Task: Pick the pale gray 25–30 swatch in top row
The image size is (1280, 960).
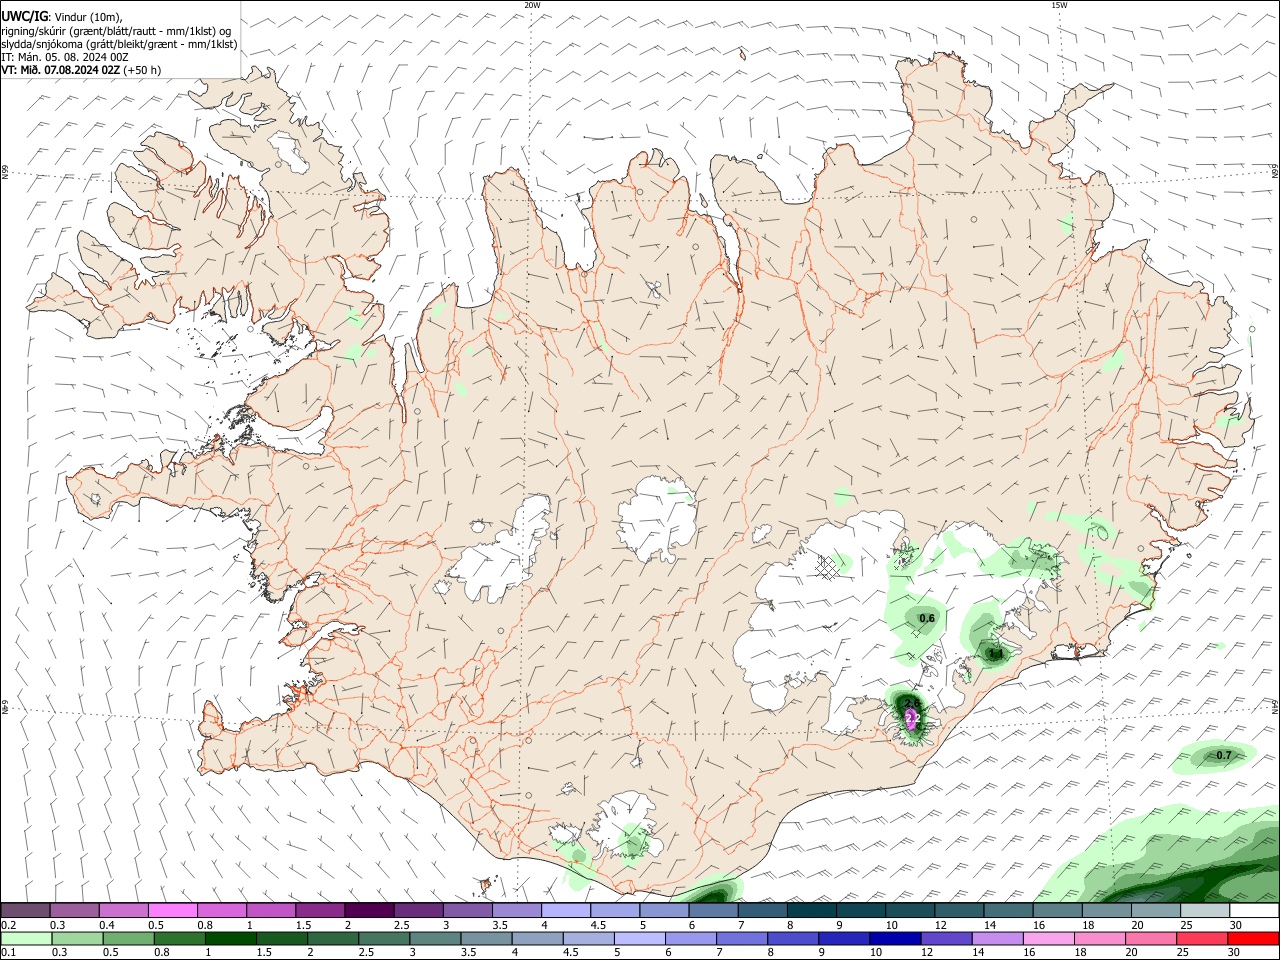Action: point(1206,910)
